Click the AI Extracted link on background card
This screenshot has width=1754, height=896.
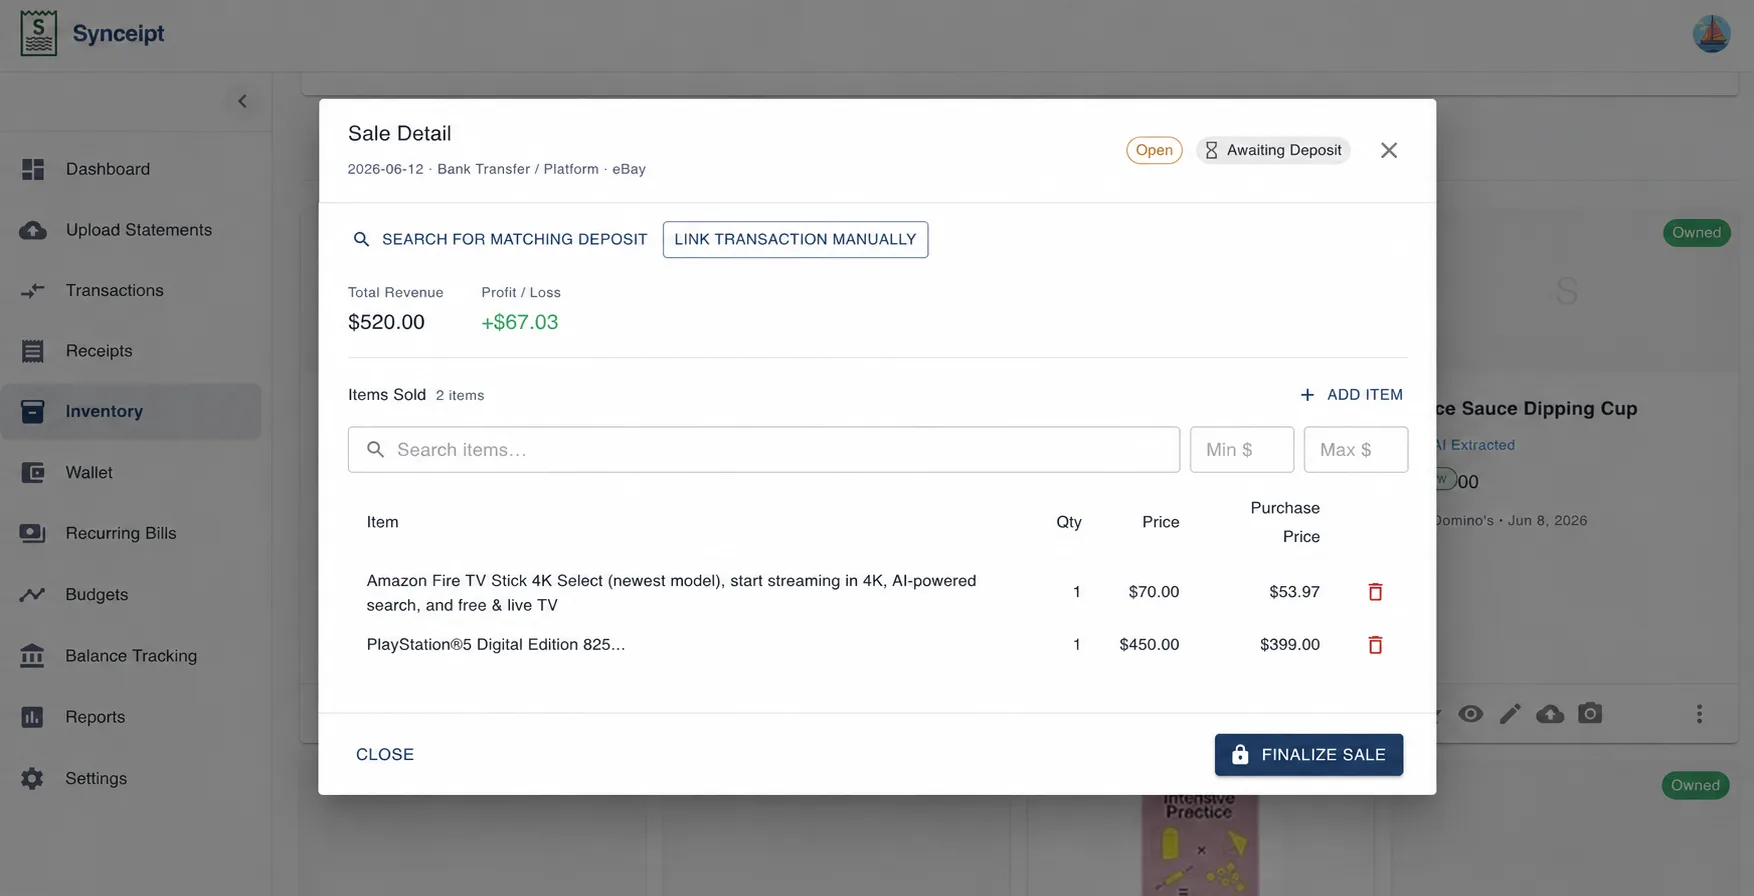pyautogui.click(x=1474, y=445)
